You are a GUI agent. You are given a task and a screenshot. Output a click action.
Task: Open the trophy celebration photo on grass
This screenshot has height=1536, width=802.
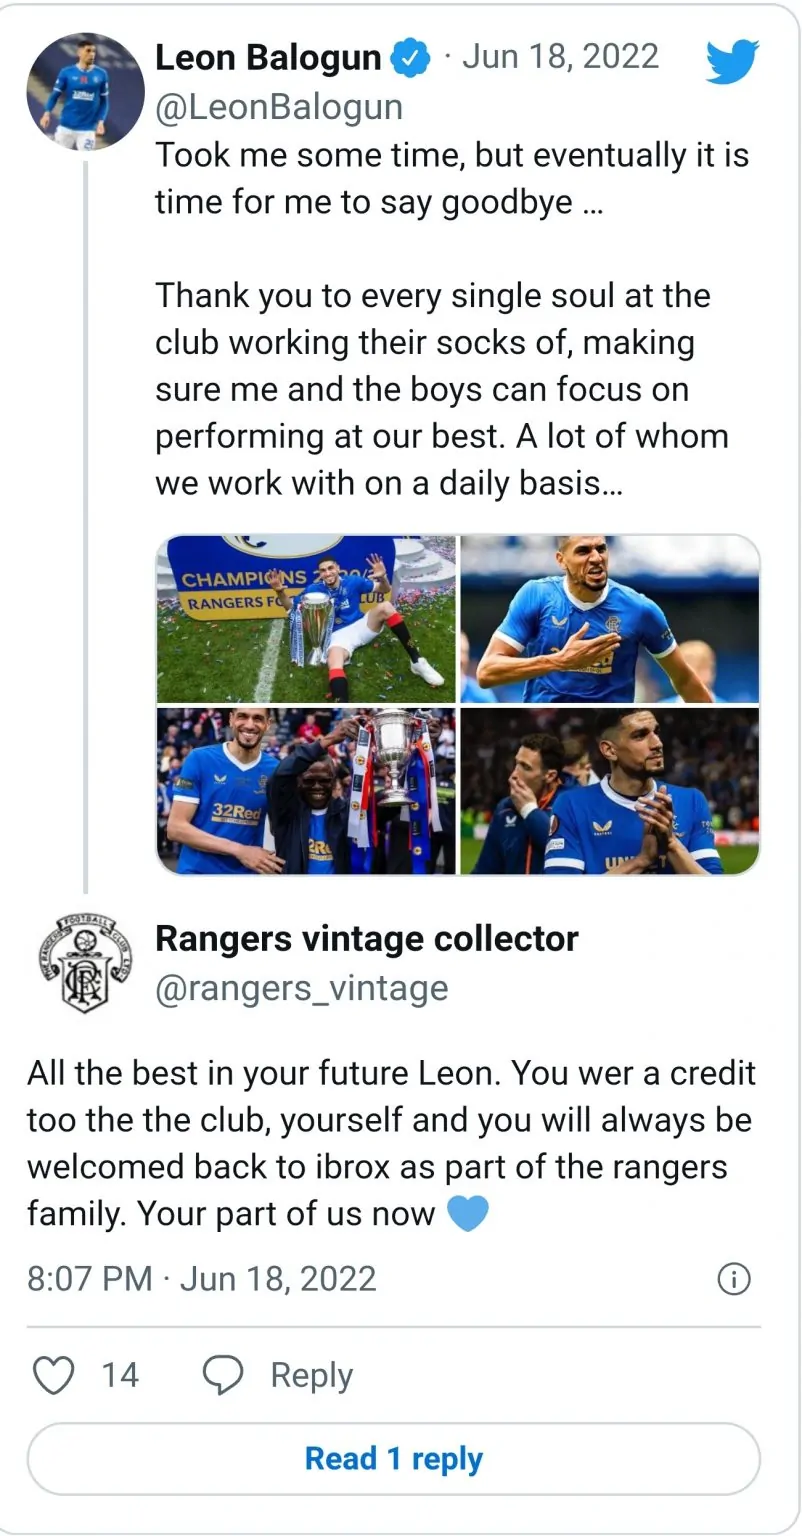coord(306,619)
